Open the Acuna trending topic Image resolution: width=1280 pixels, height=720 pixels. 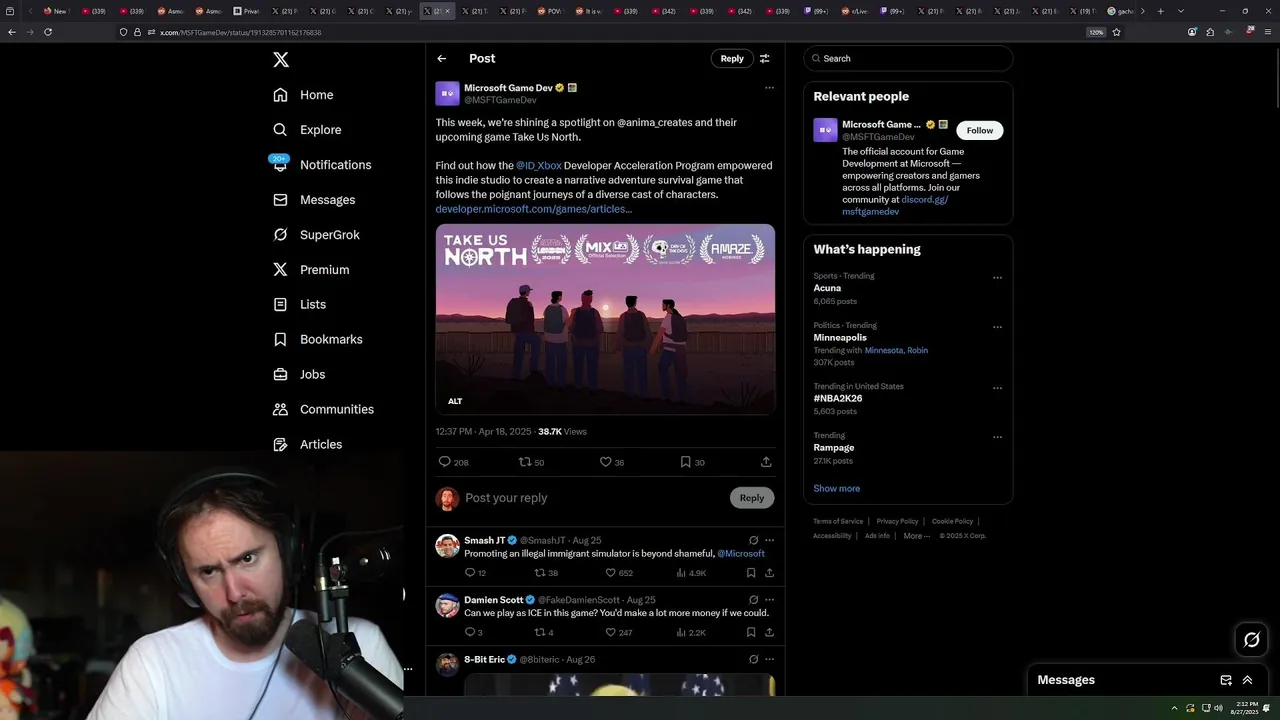click(x=827, y=288)
